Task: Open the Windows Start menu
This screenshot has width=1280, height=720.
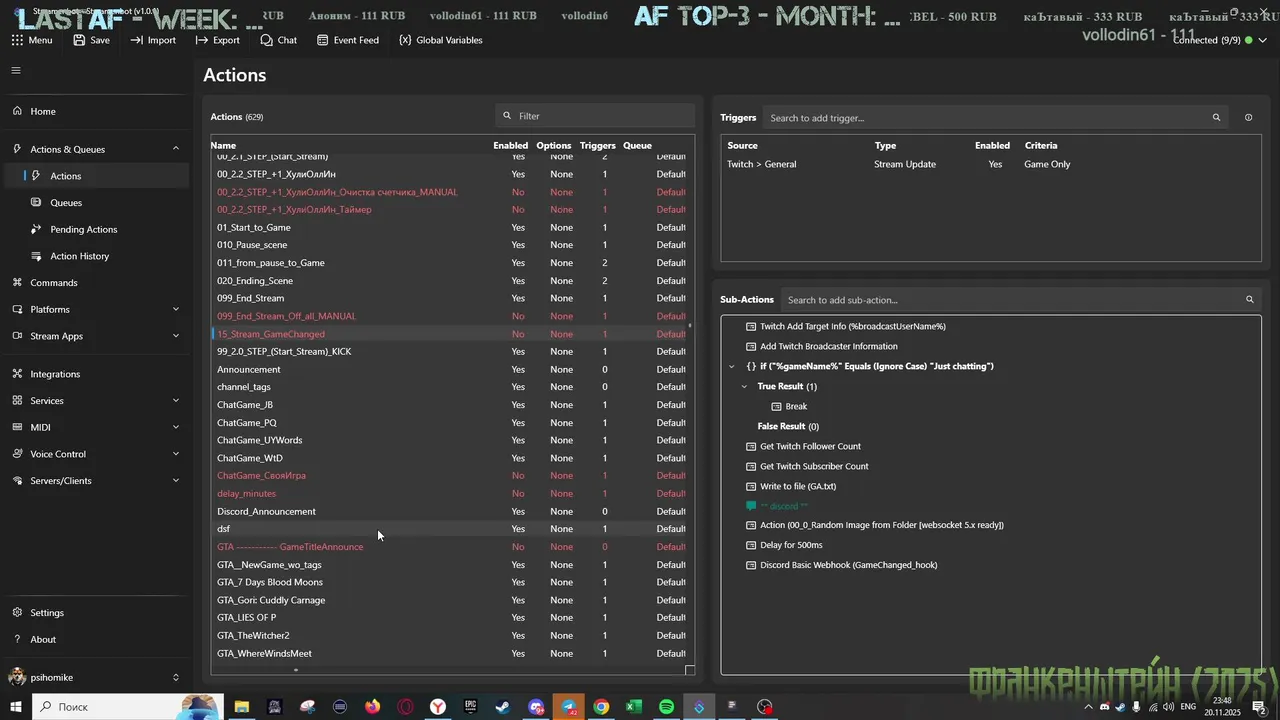Action: click(16, 707)
